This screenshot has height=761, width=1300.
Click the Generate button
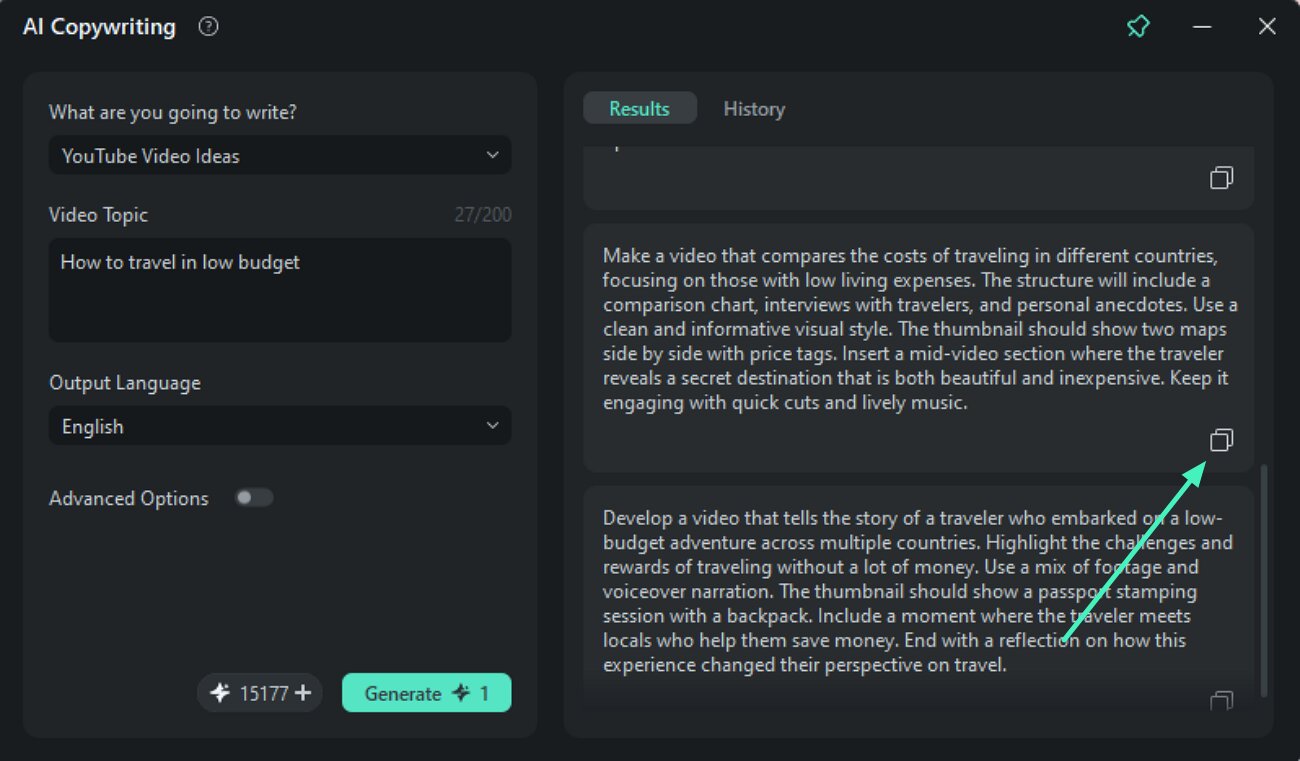point(426,693)
